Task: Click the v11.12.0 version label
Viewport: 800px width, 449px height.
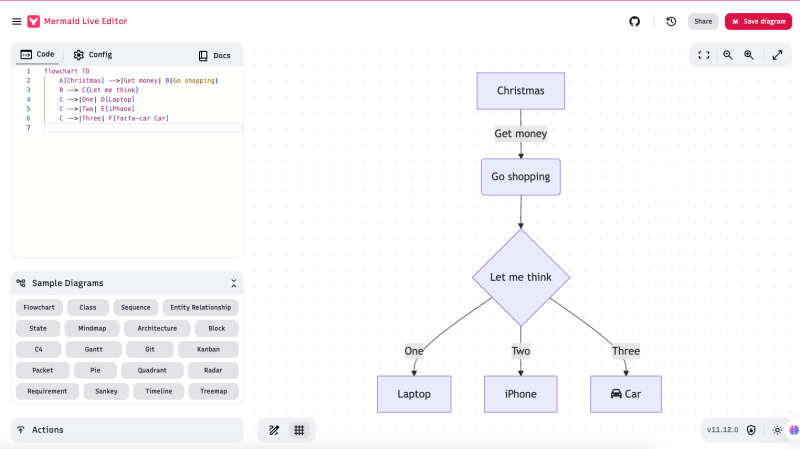Action: (722, 430)
